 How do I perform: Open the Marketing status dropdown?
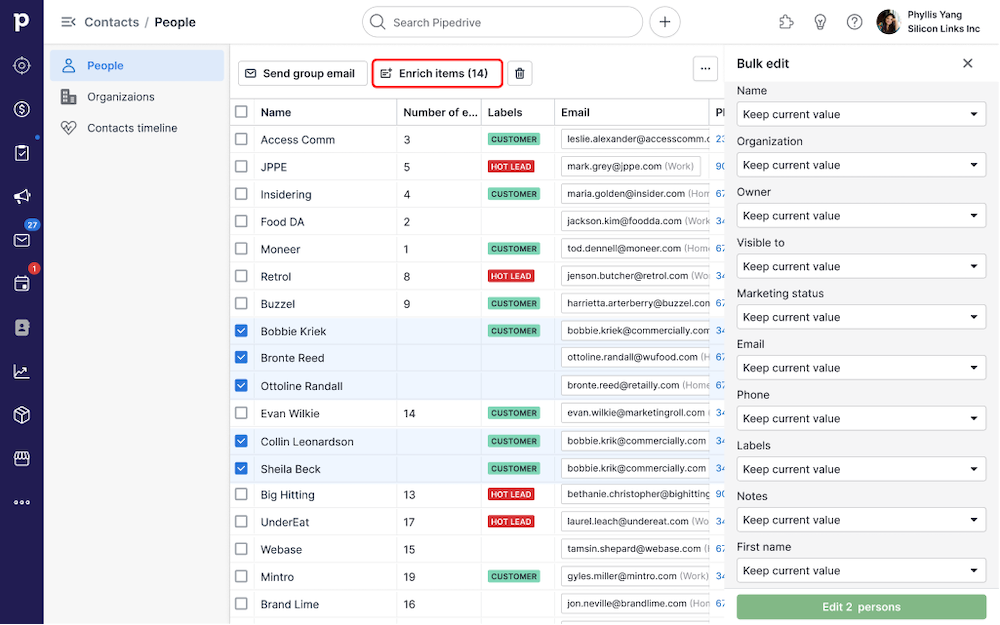(x=861, y=317)
